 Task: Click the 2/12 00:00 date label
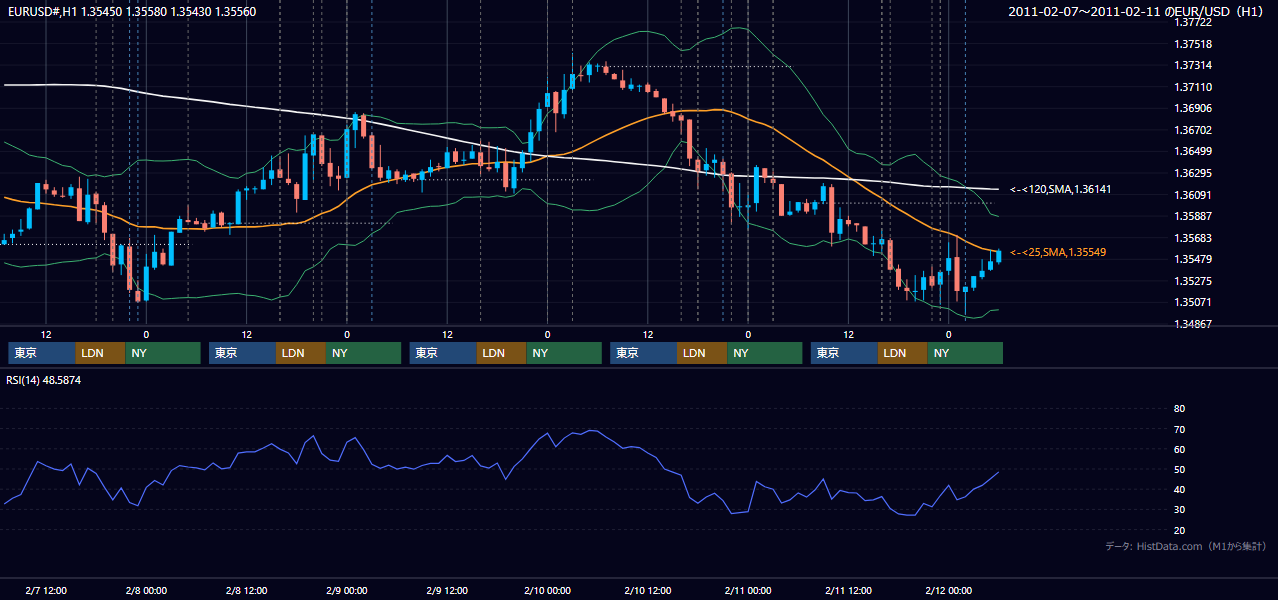(948, 591)
